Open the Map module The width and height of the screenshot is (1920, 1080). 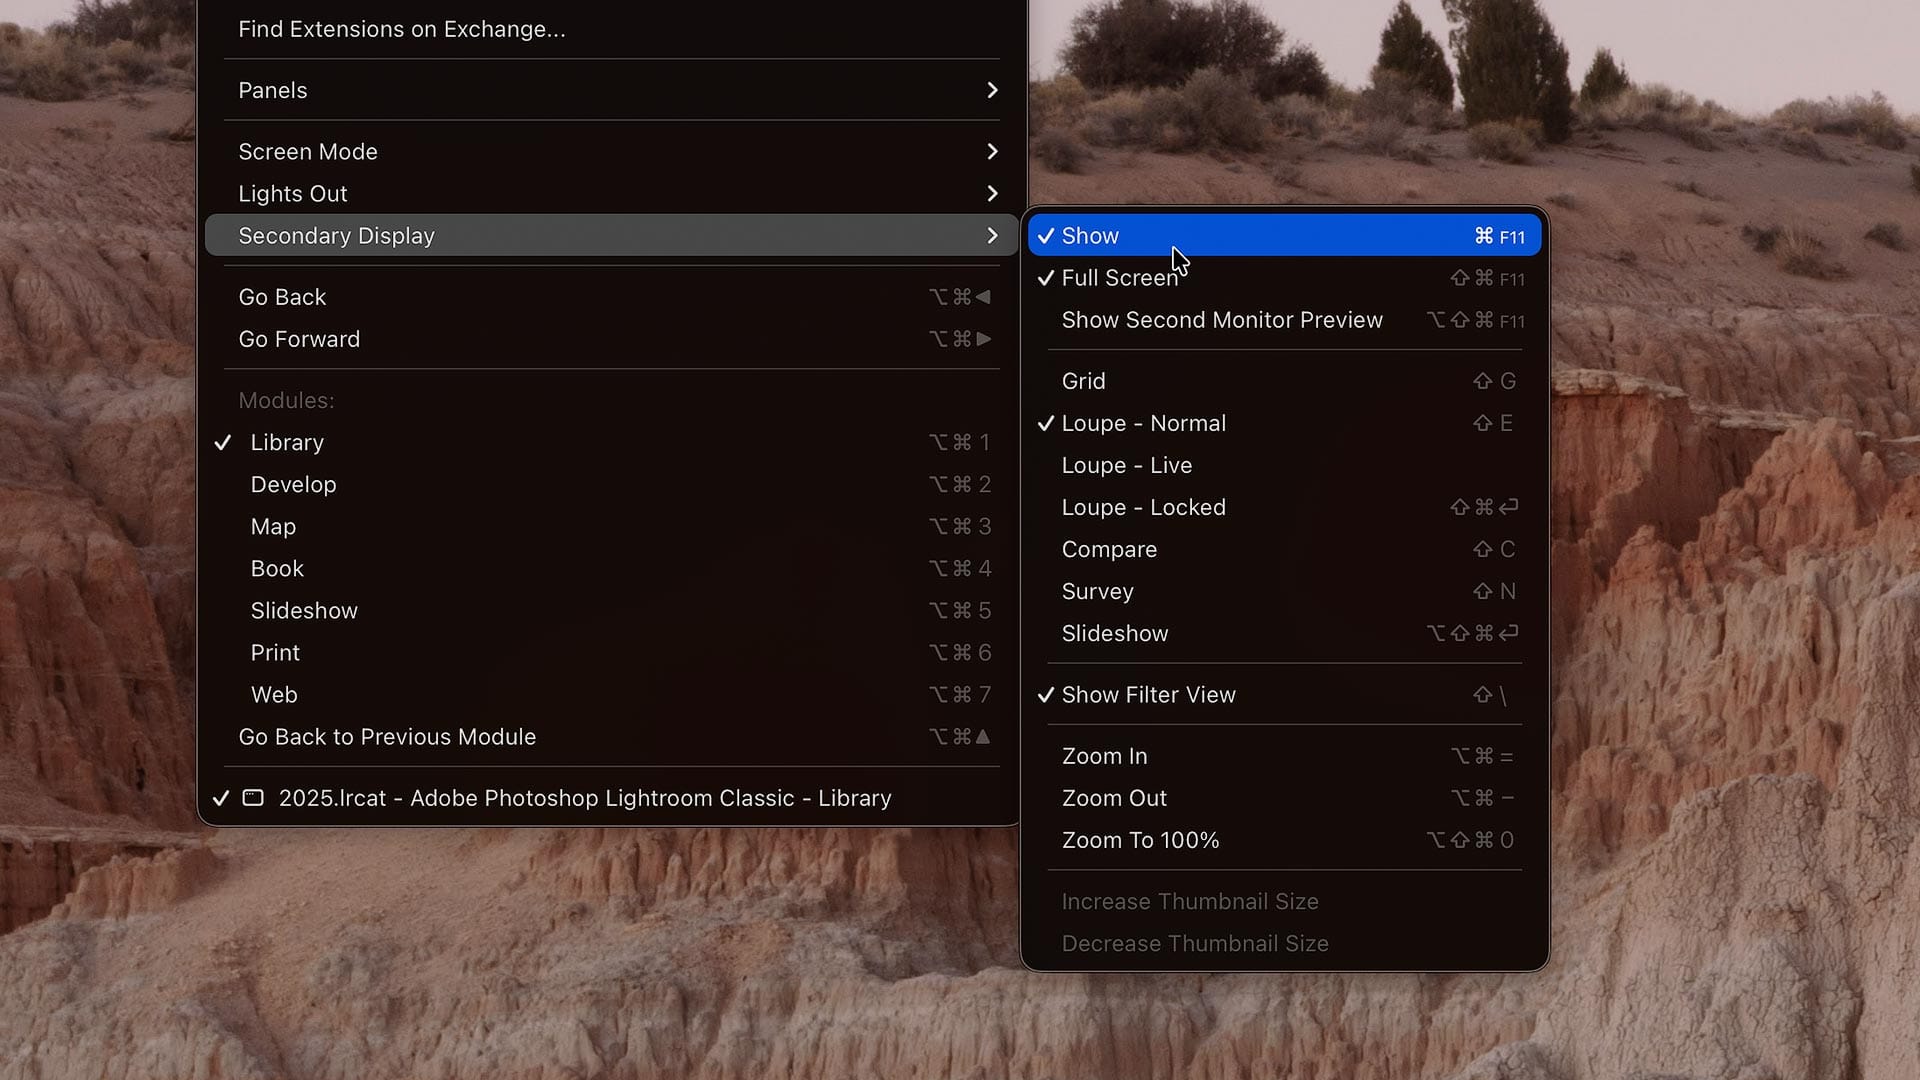[273, 526]
